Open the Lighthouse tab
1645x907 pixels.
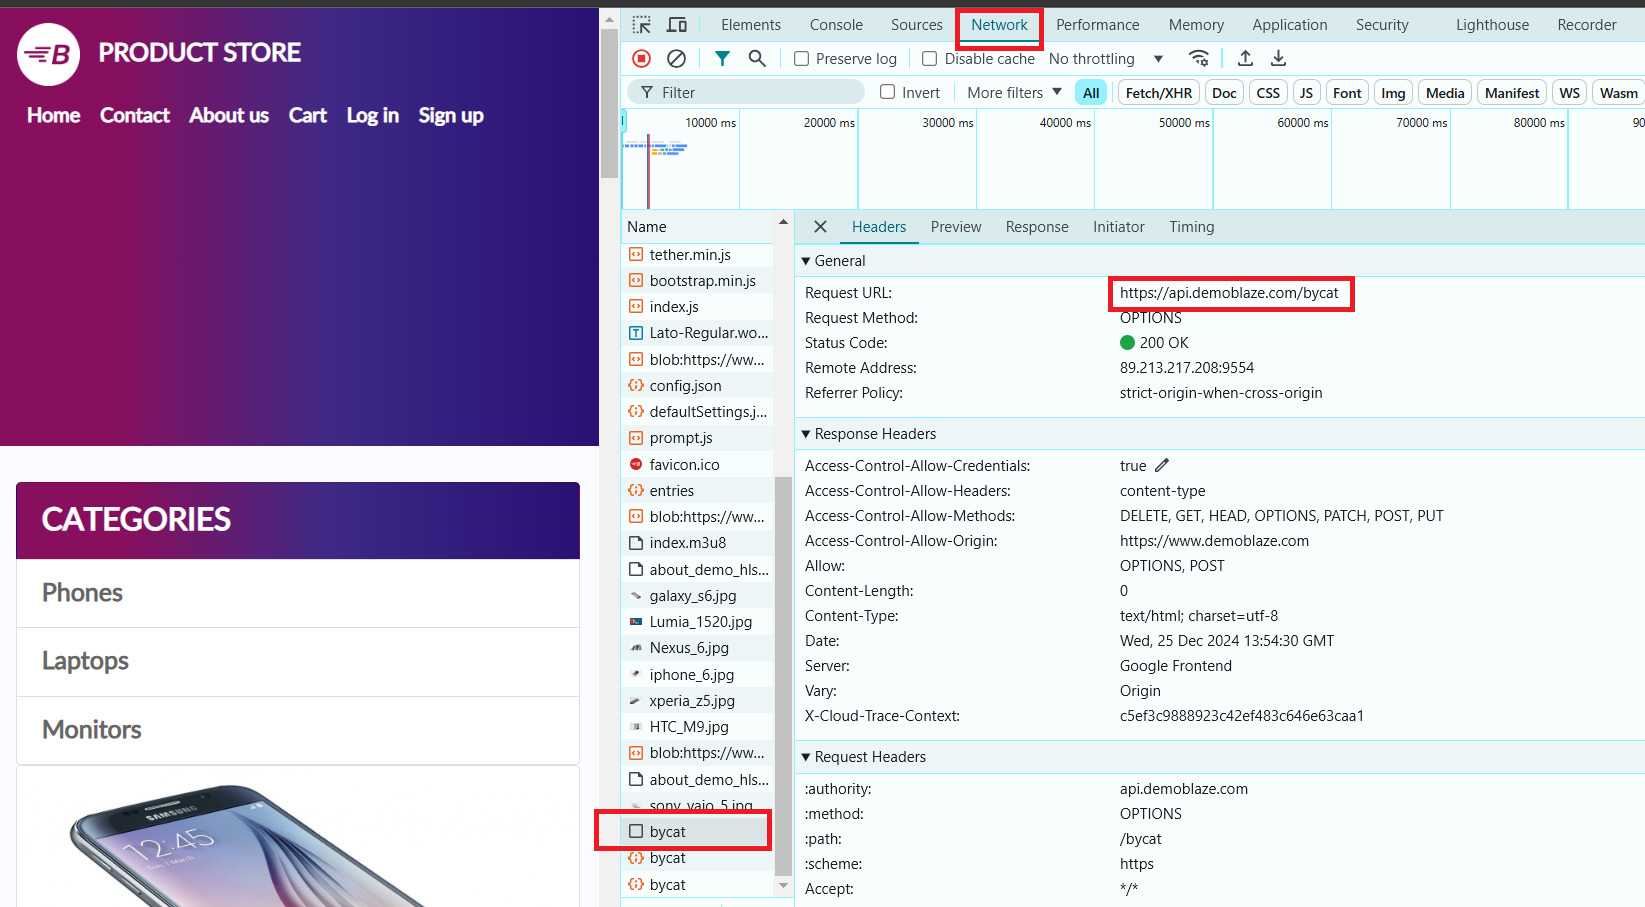coord(1492,25)
